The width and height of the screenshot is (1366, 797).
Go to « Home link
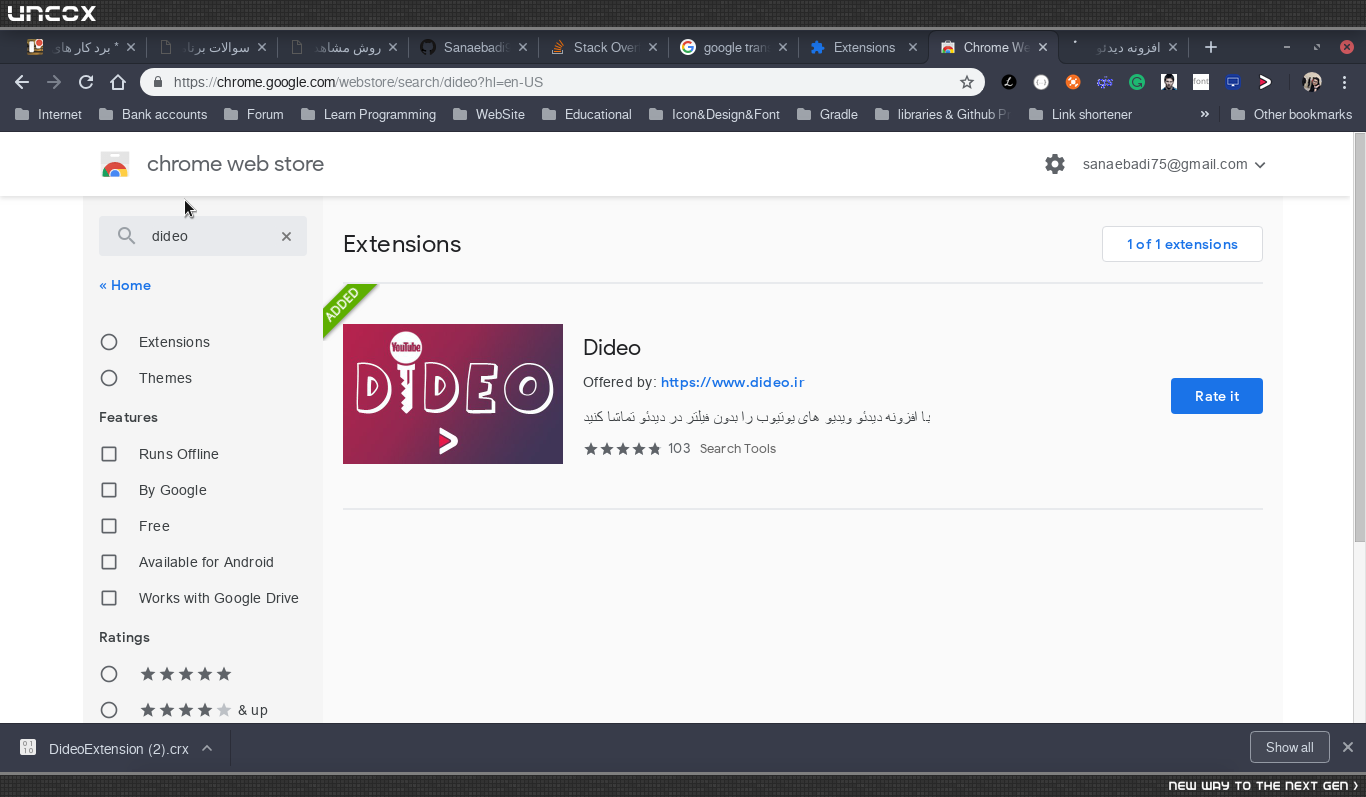[x=125, y=285]
